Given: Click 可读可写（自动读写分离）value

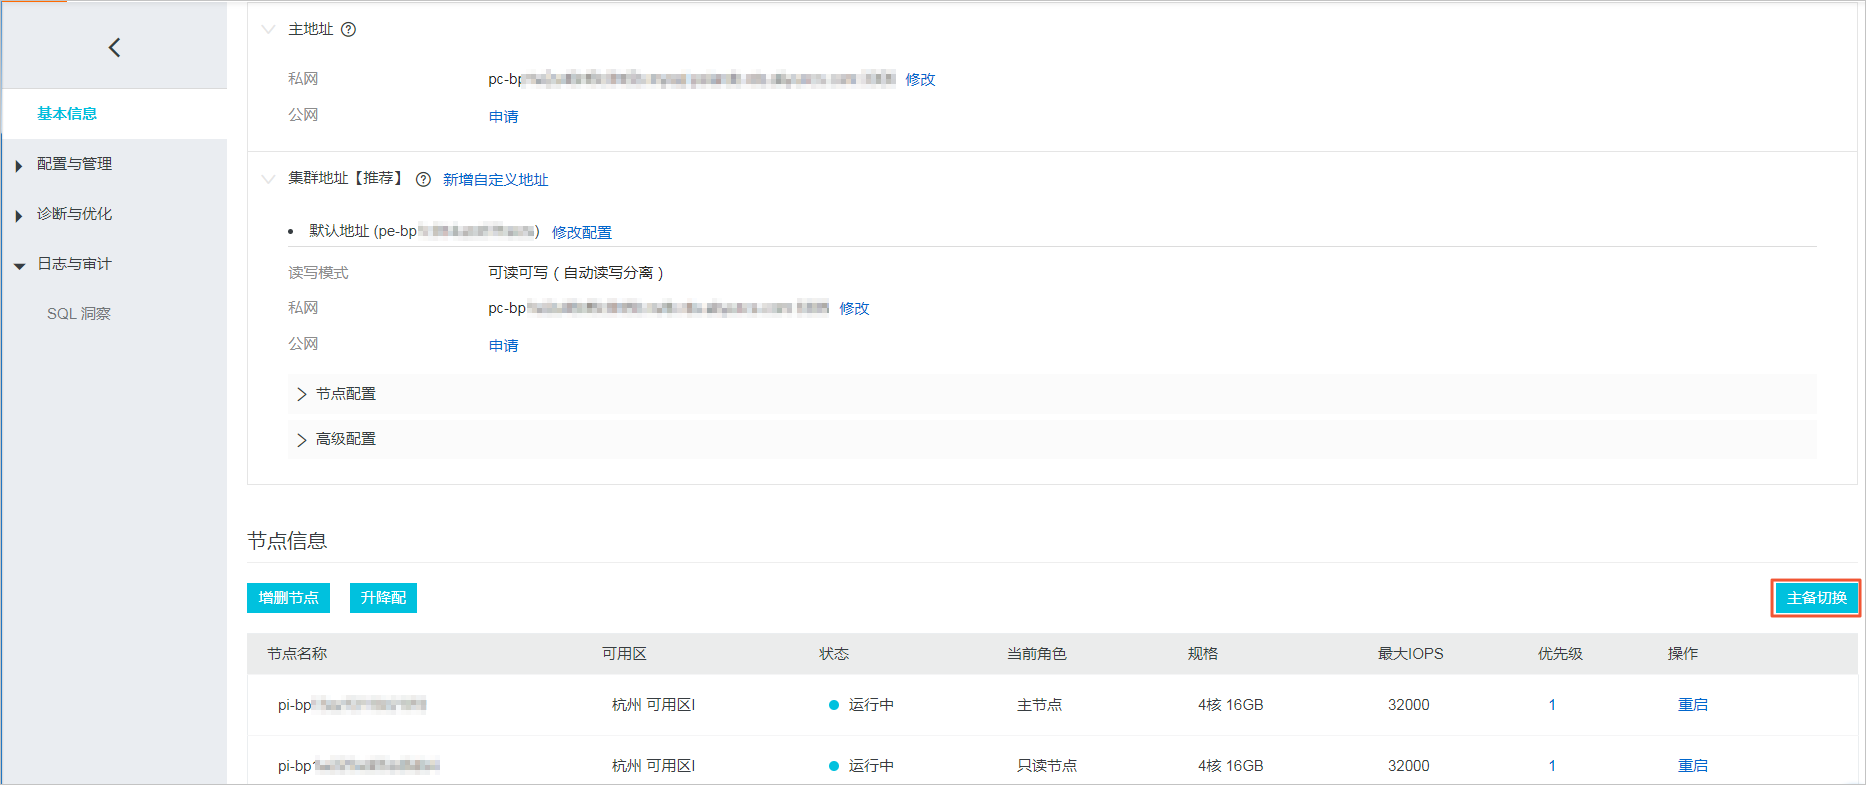Looking at the screenshot, I should tap(576, 273).
